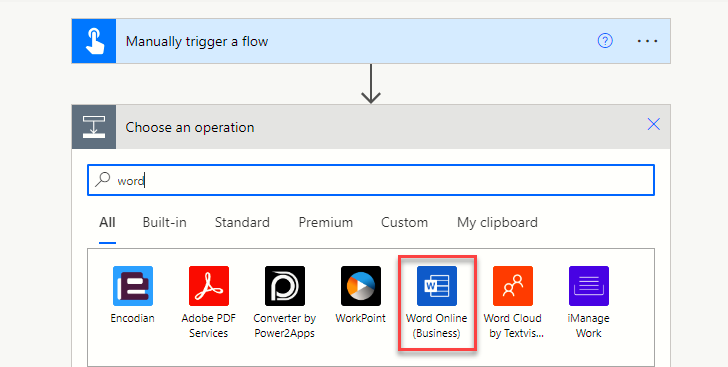Click the Converter by Power2Apps label
Screen dimensions: 728x367
(x=285, y=326)
